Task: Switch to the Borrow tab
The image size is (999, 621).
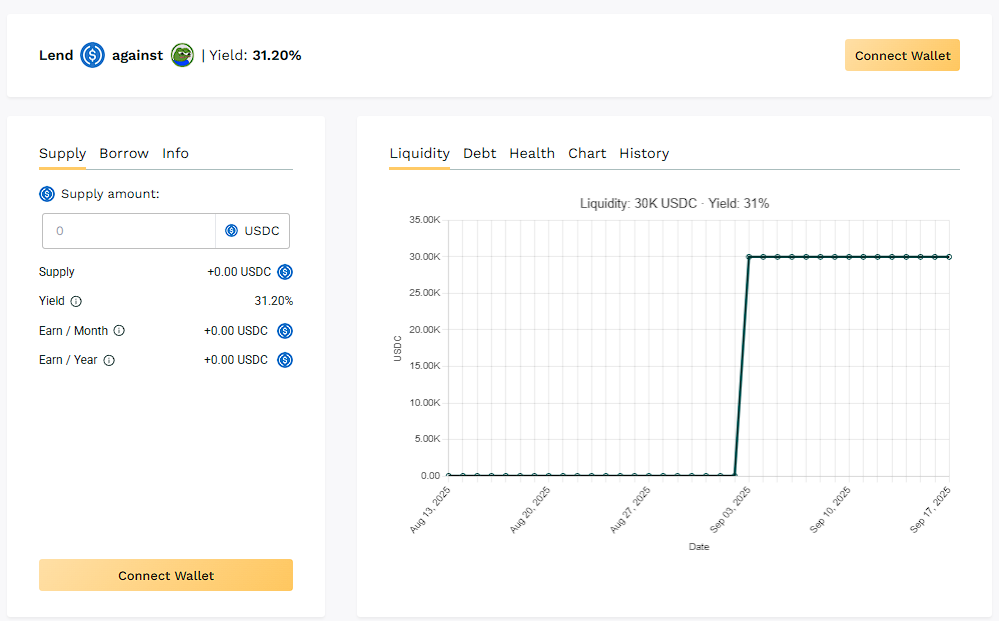Action: [x=124, y=154]
